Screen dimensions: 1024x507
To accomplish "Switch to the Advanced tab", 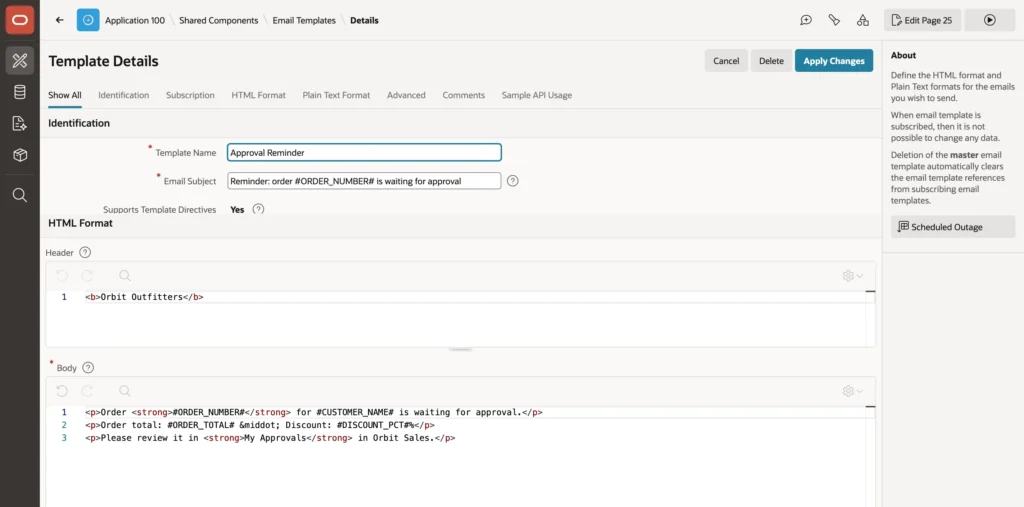I will (406, 95).
